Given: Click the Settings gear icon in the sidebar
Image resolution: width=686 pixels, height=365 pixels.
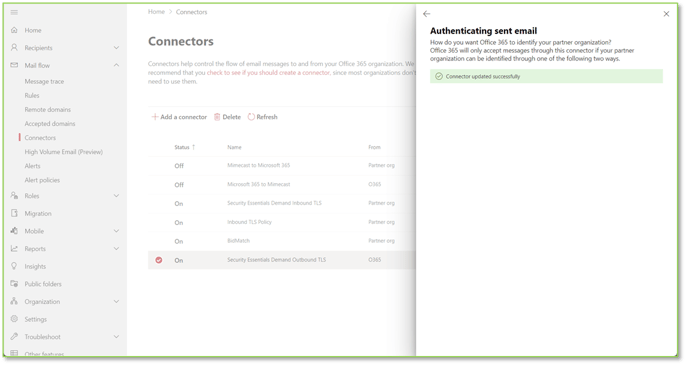Looking at the screenshot, I should pyautogui.click(x=14, y=319).
